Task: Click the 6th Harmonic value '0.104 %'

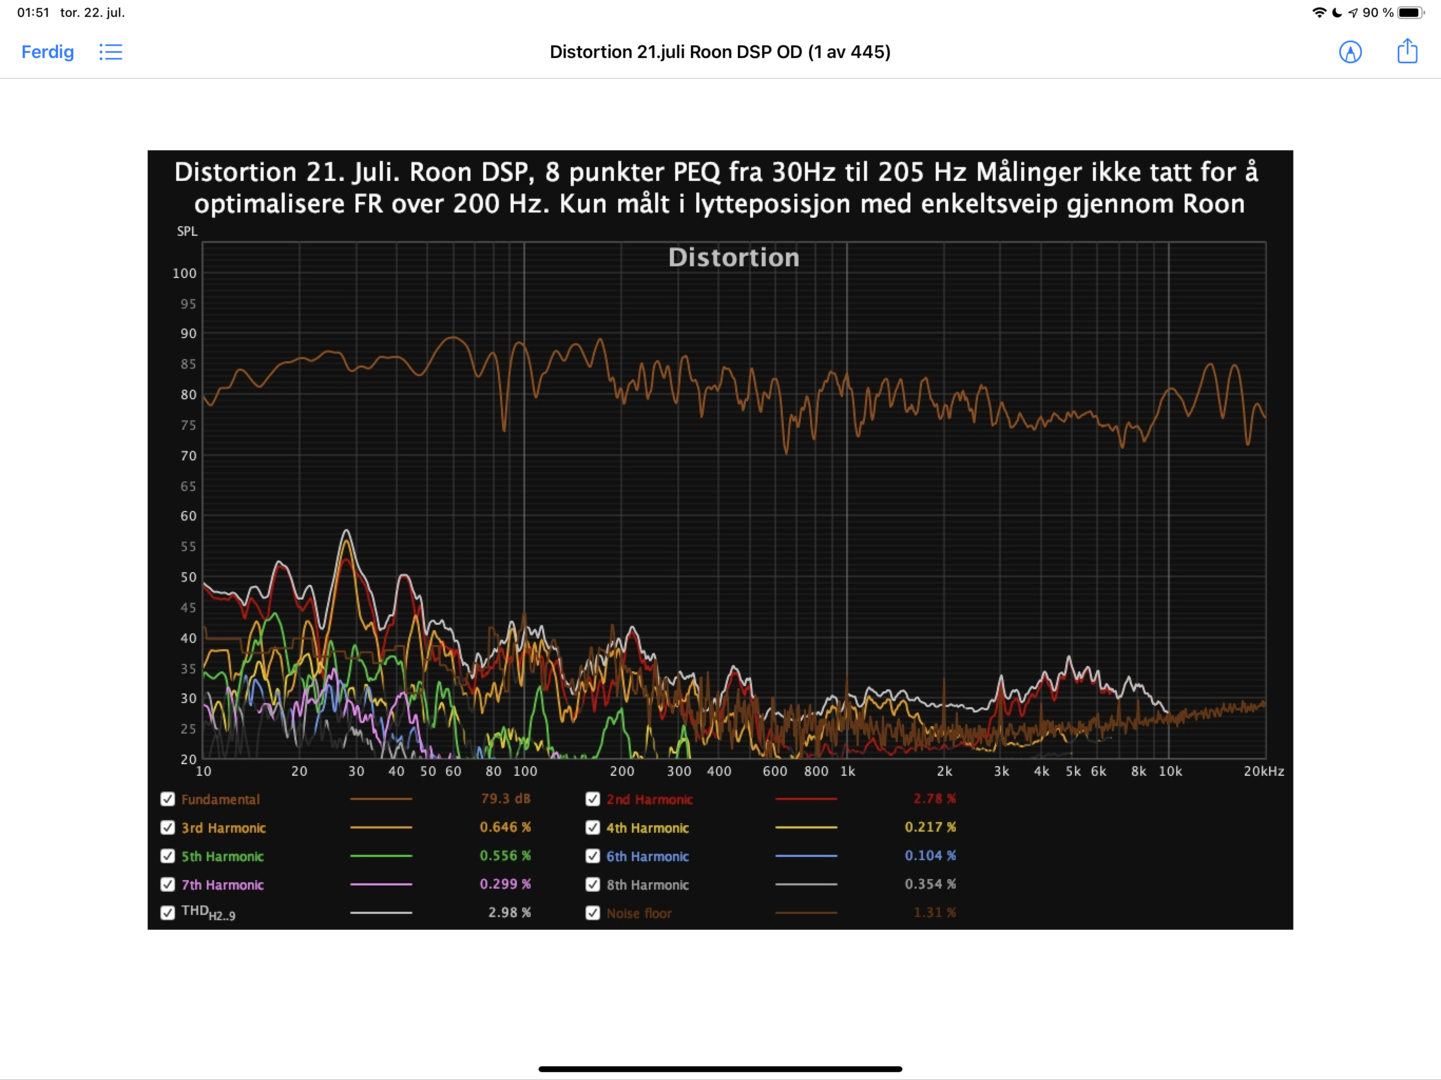Action: pyautogui.click(x=930, y=856)
